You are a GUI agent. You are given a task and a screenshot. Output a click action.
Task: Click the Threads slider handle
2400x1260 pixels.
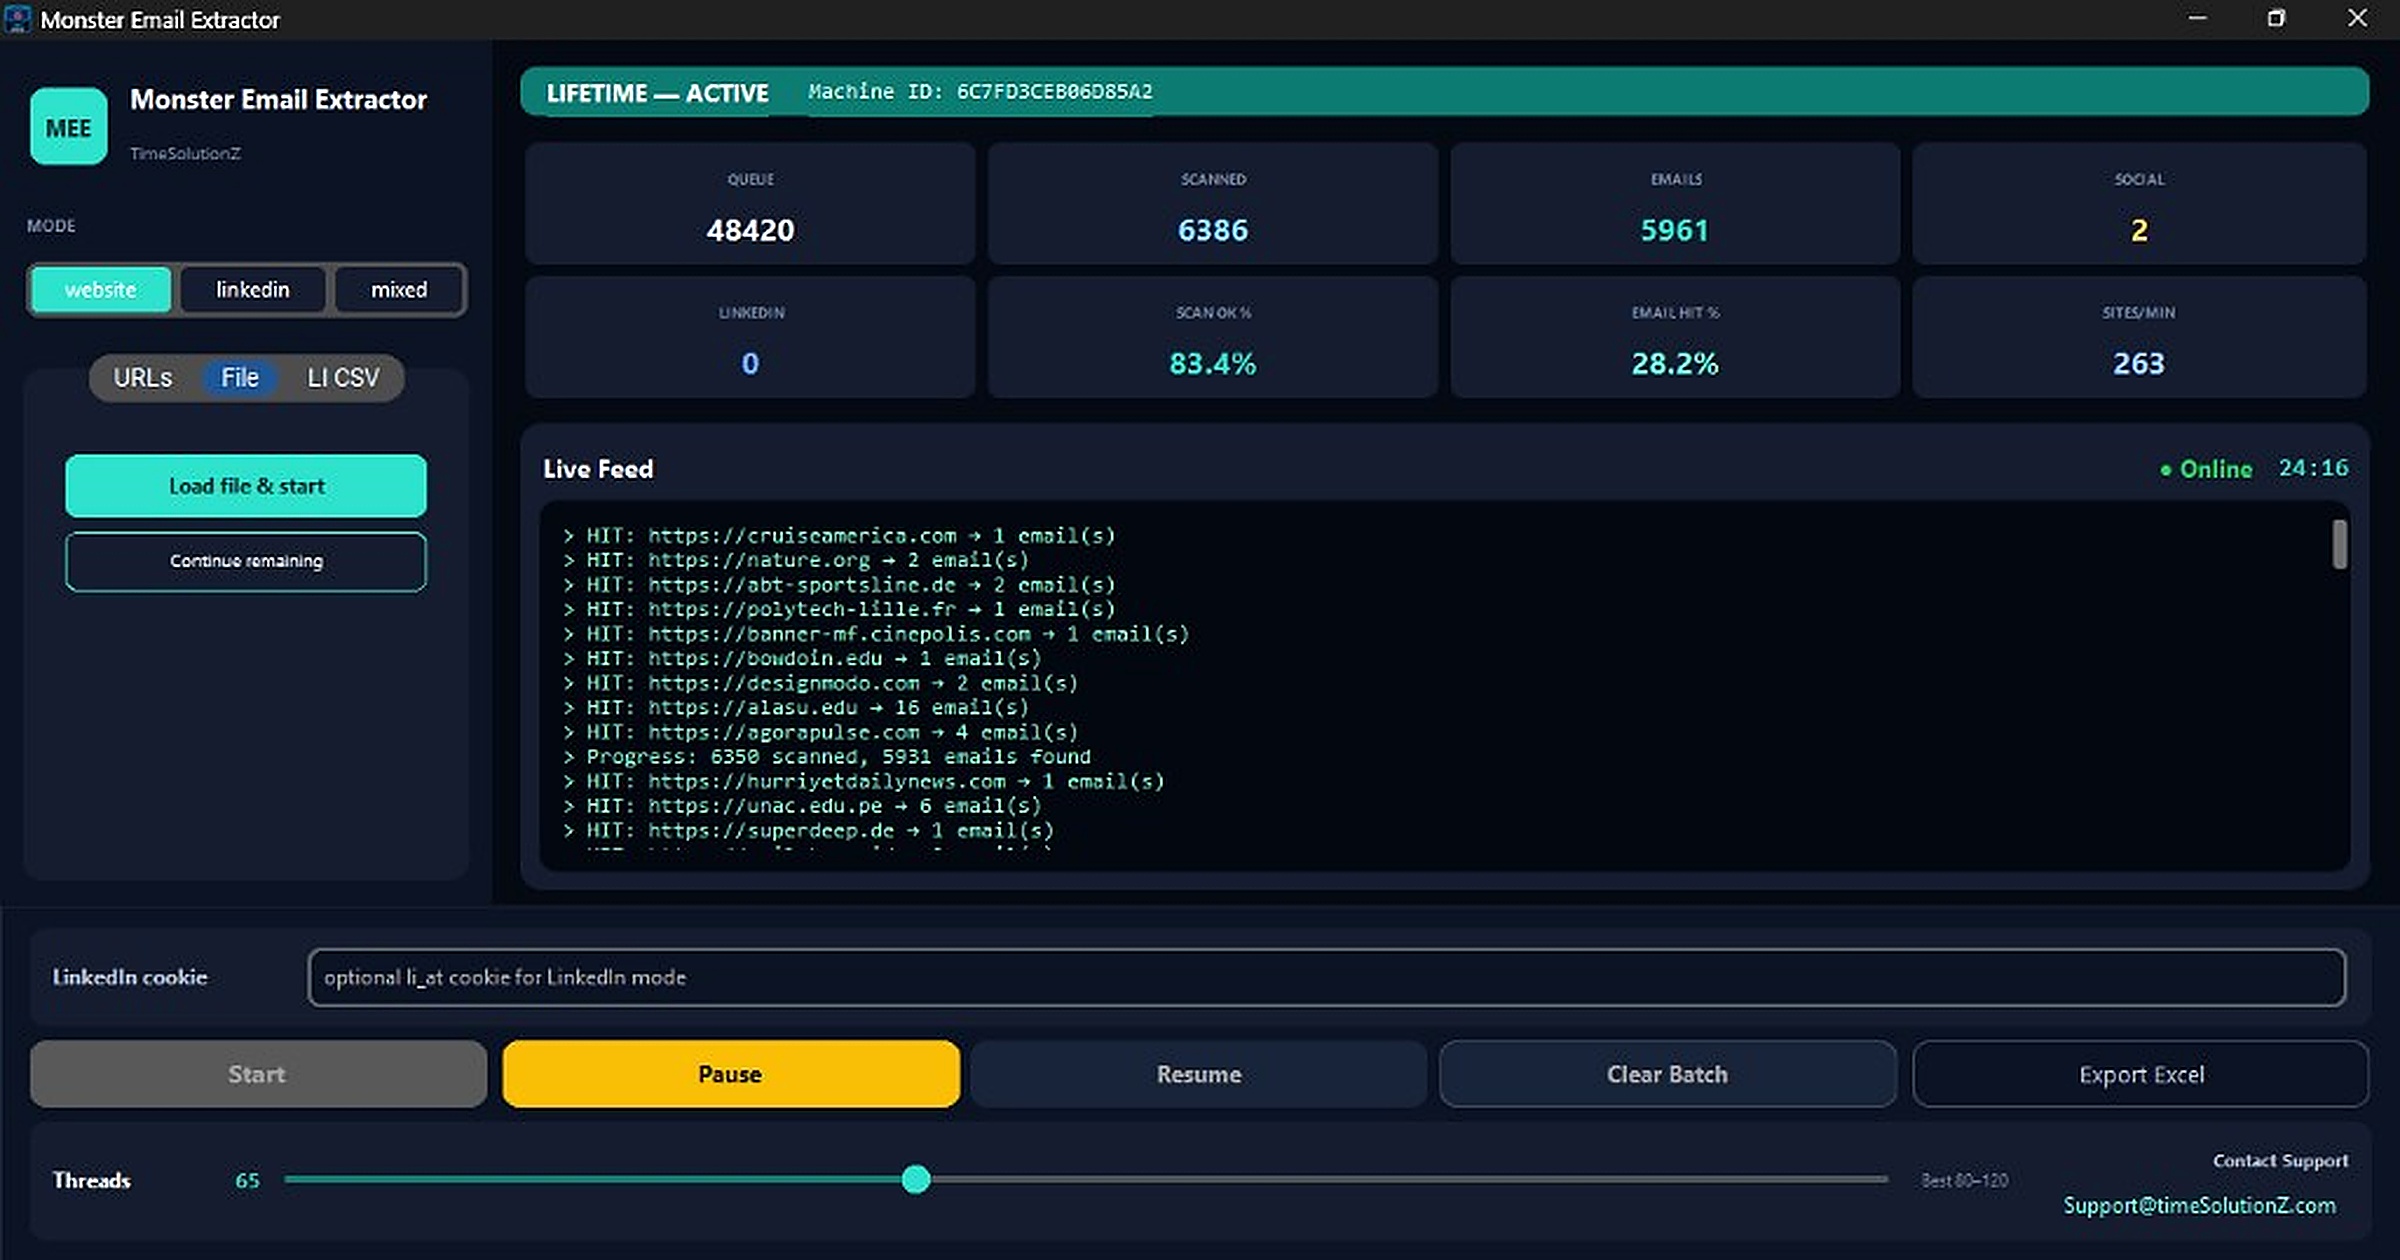916,1180
